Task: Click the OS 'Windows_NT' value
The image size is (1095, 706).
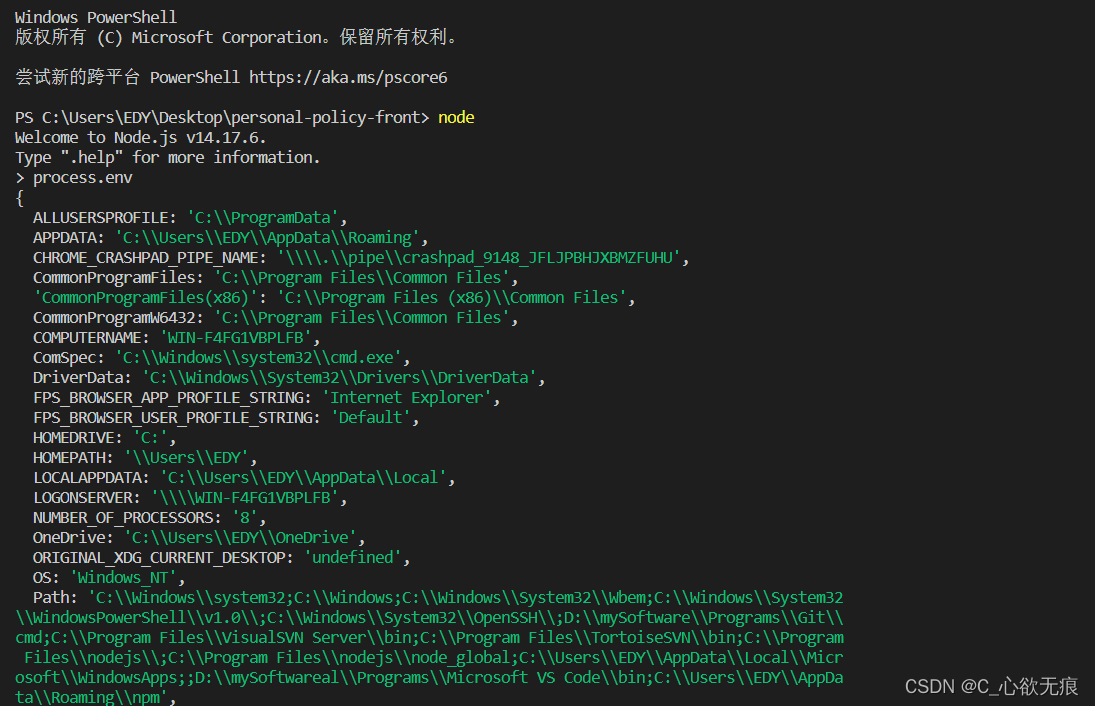Action: [x=123, y=577]
